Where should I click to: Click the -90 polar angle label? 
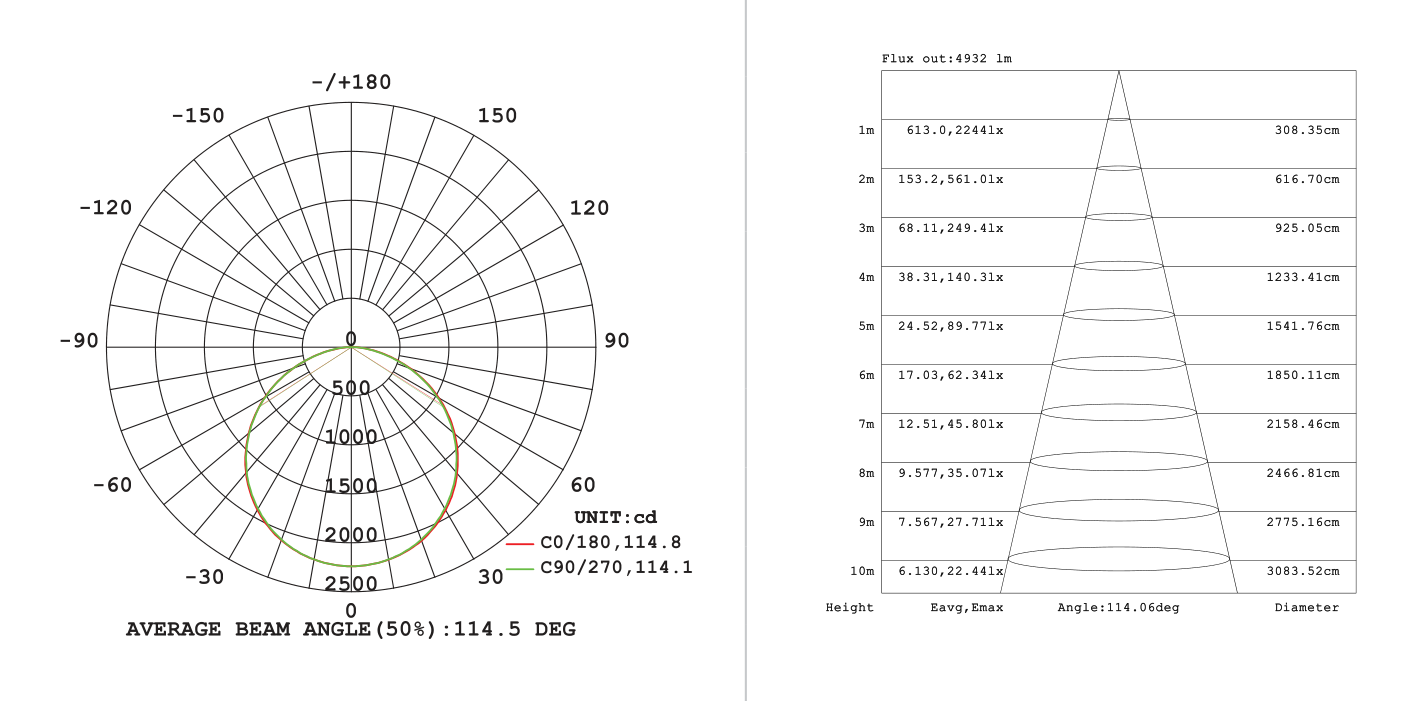click(x=79, y=341)
